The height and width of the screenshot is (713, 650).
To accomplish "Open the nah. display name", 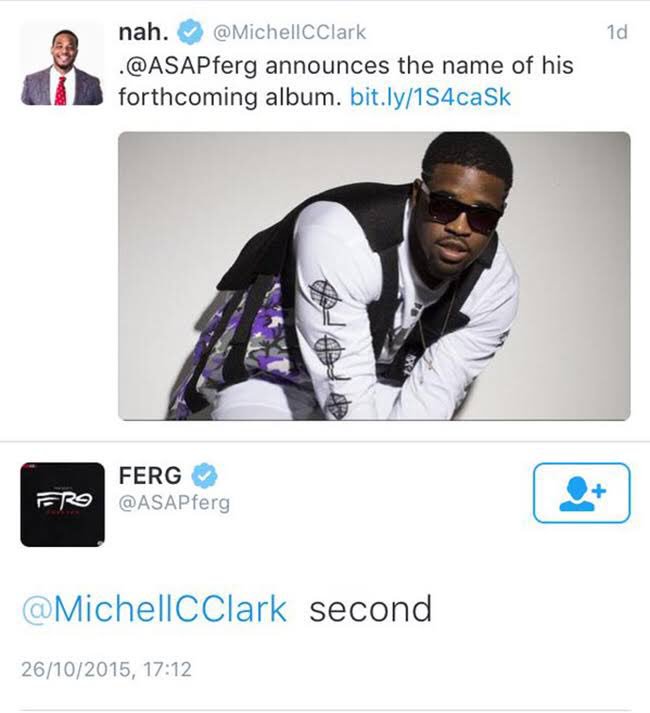I will (x=143, y=32).
